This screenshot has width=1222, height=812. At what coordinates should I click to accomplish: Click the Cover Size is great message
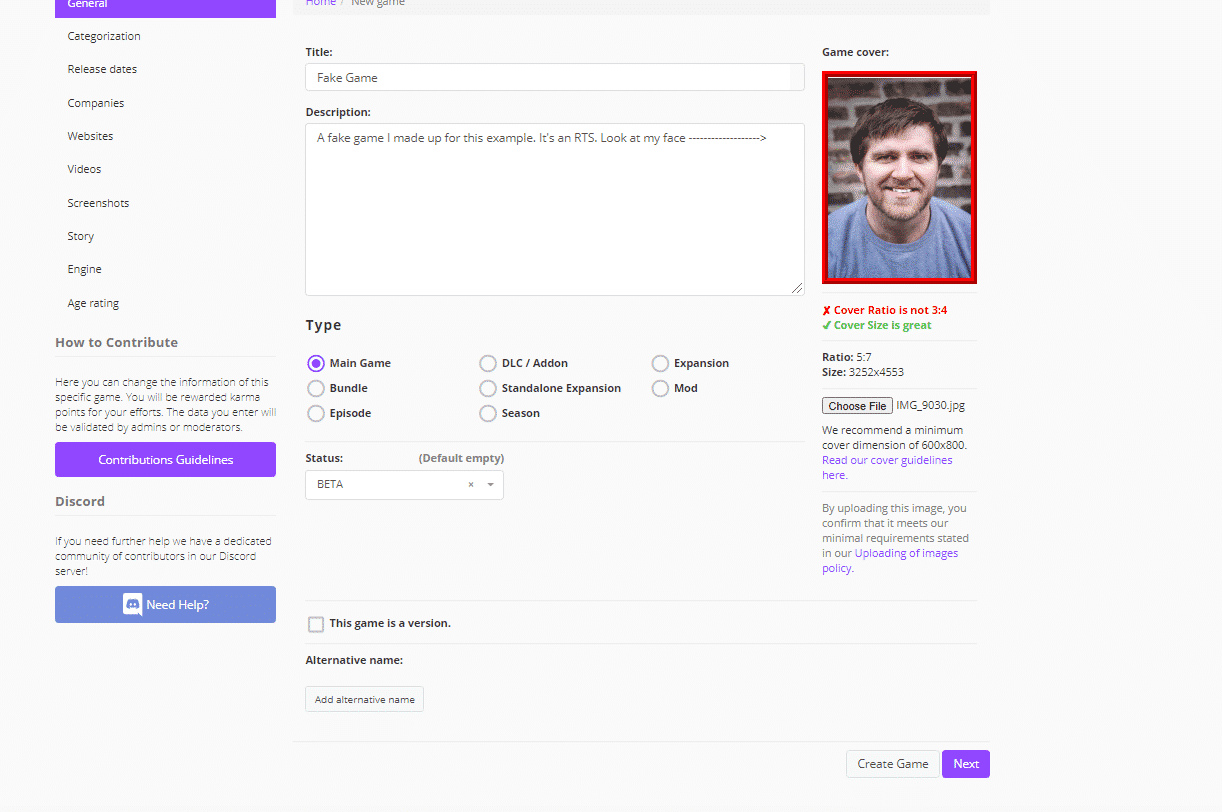point(876,325)
